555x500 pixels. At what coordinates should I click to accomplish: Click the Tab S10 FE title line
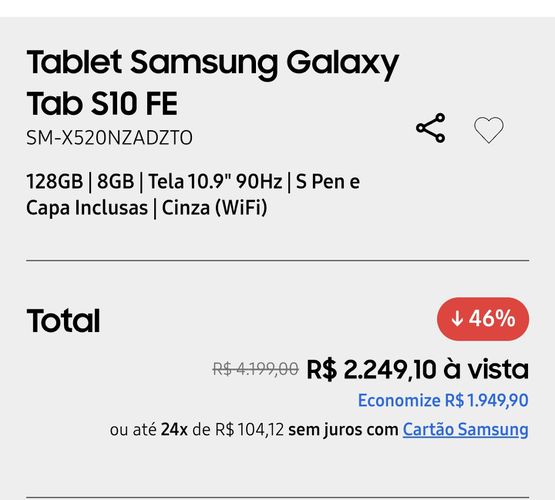pyautogui.click(x=102, y=104)
